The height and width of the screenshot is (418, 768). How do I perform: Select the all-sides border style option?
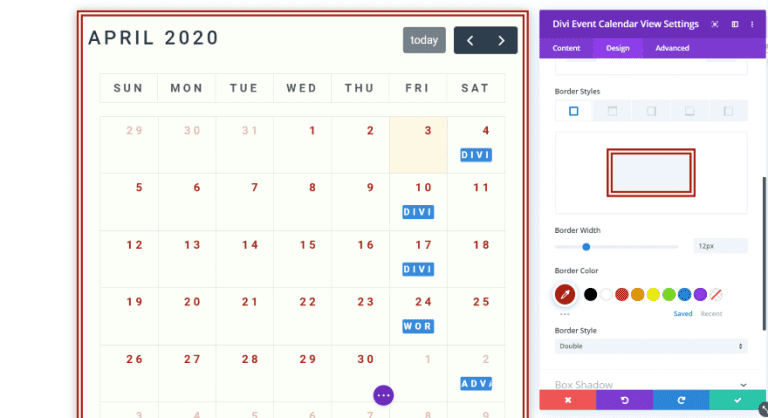(x=574, y=111)
